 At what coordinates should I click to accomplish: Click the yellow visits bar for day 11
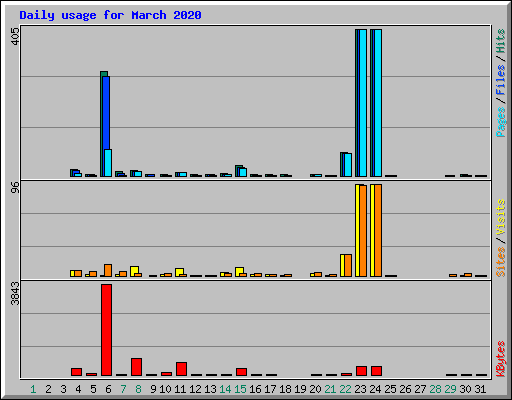[179, 272]
